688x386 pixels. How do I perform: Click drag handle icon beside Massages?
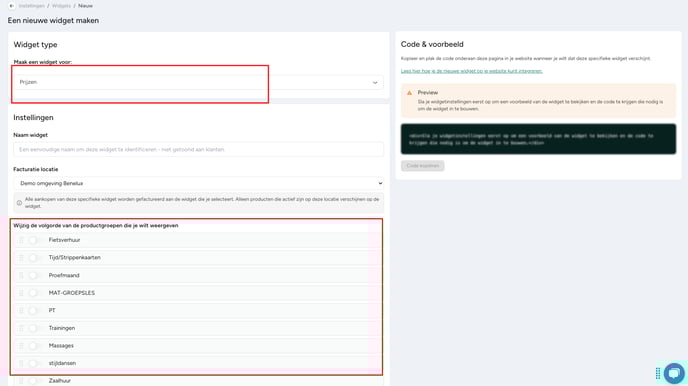pos(21,346)
